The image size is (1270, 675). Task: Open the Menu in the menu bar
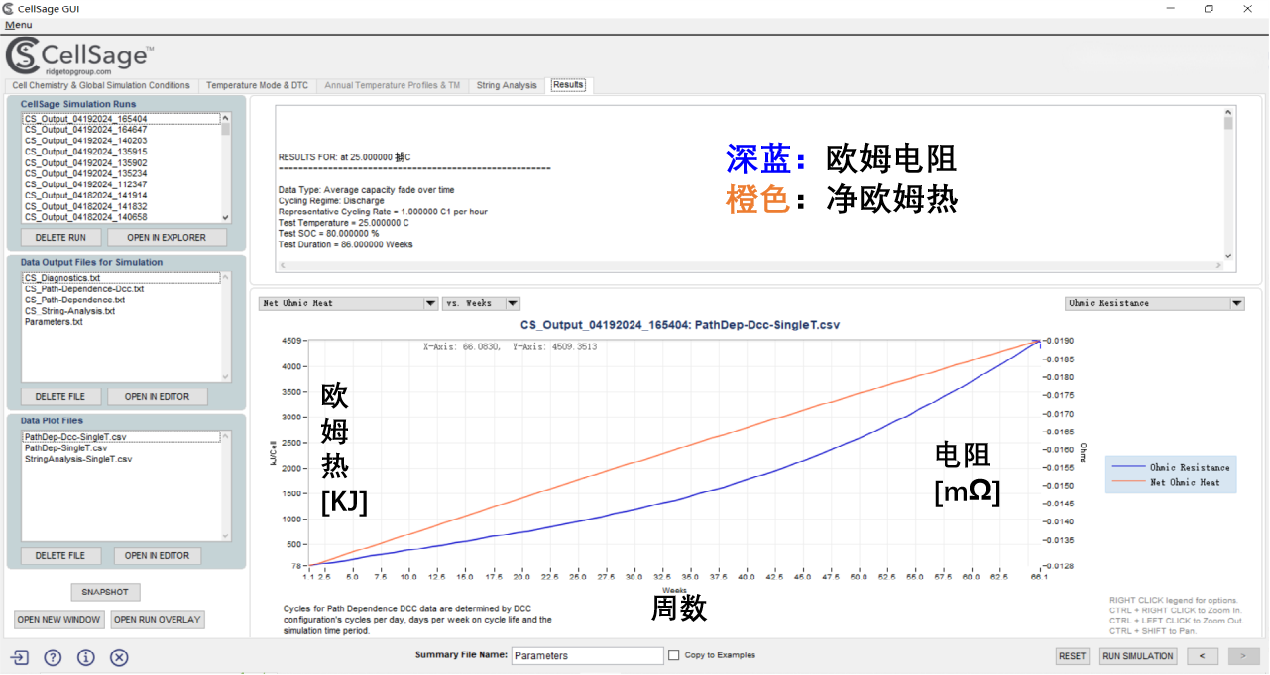(x=18, y=25)
